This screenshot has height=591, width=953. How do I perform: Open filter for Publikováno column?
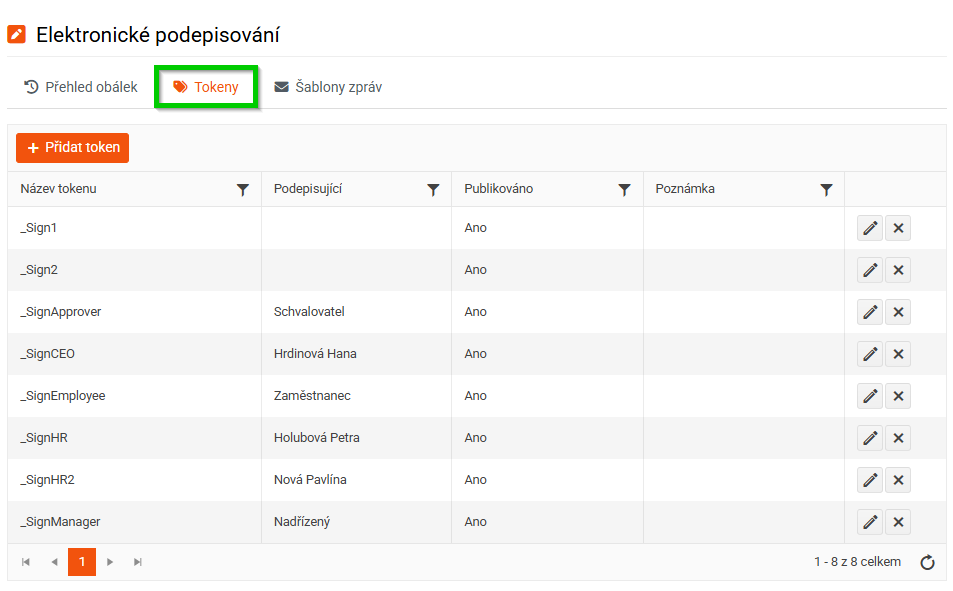624,190
